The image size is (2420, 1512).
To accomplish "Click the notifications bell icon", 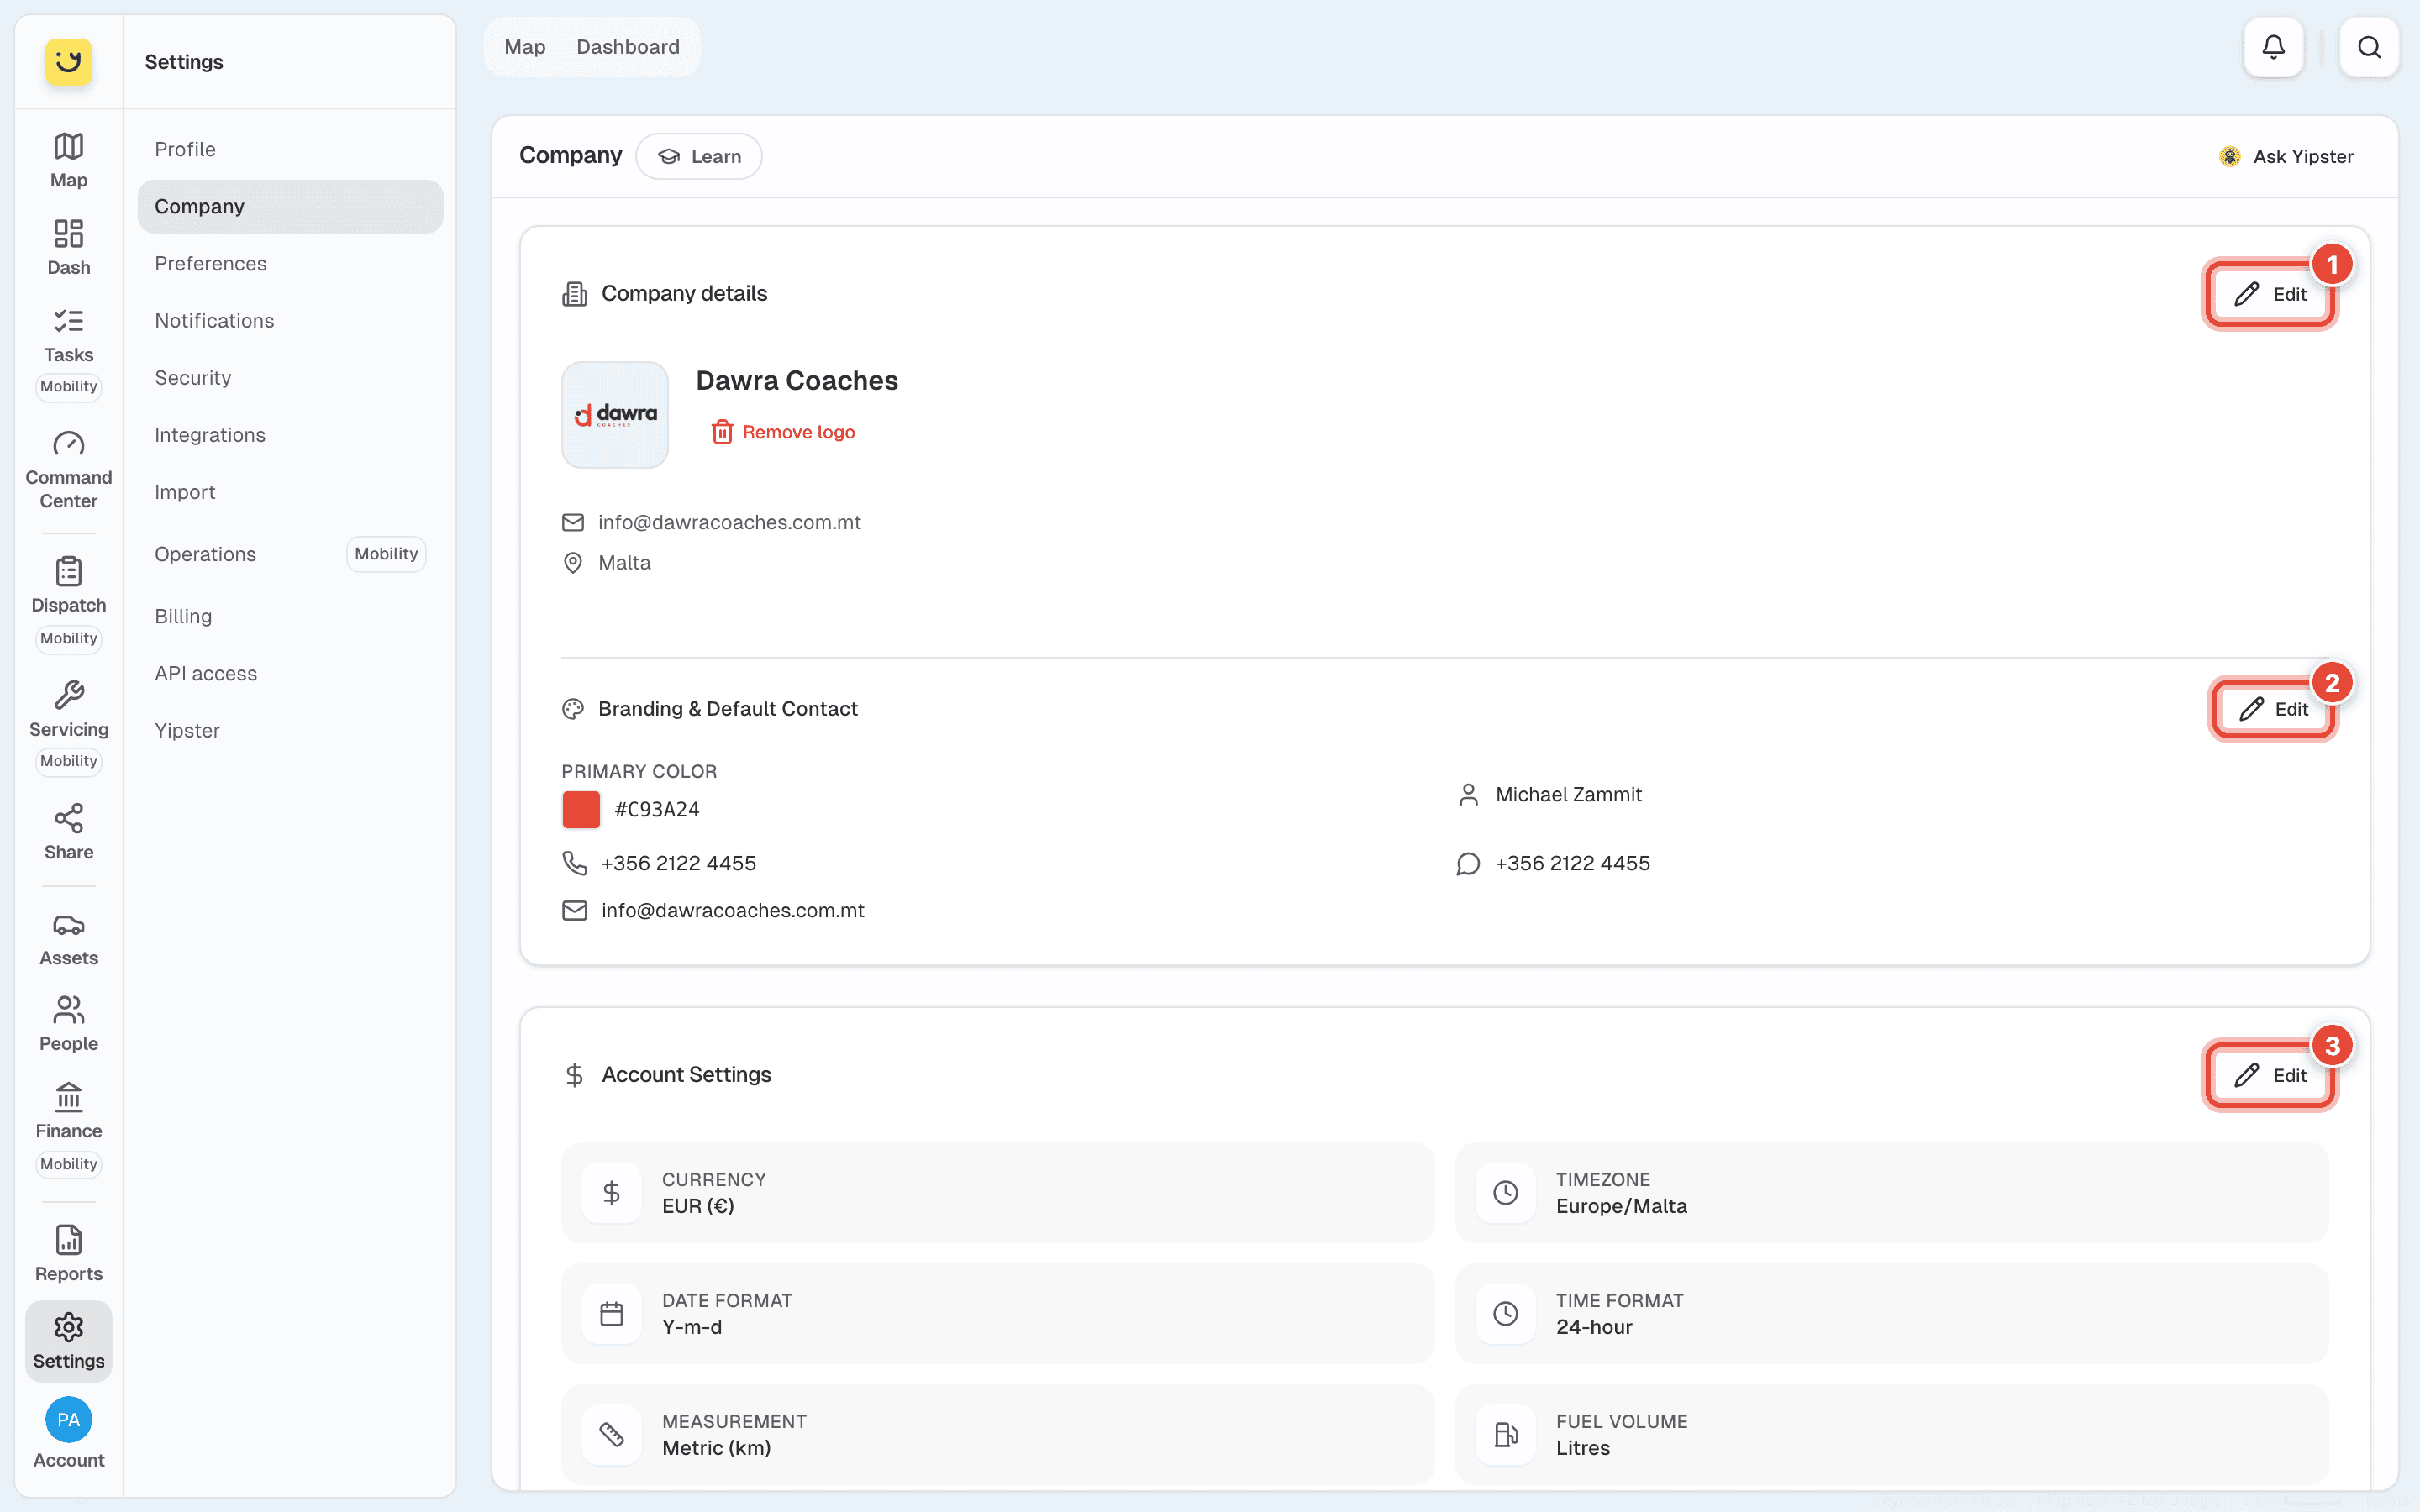I will [2273, 47].
